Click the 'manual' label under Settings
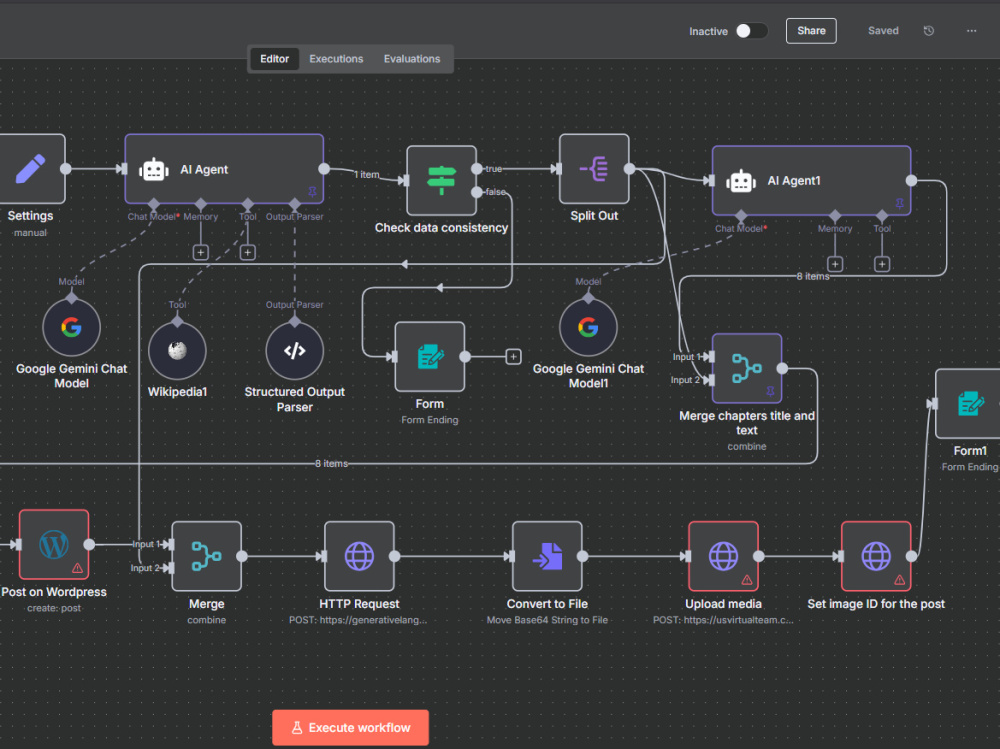The width and height of the screenshot is (1000, 749). [x=30, y=233]
